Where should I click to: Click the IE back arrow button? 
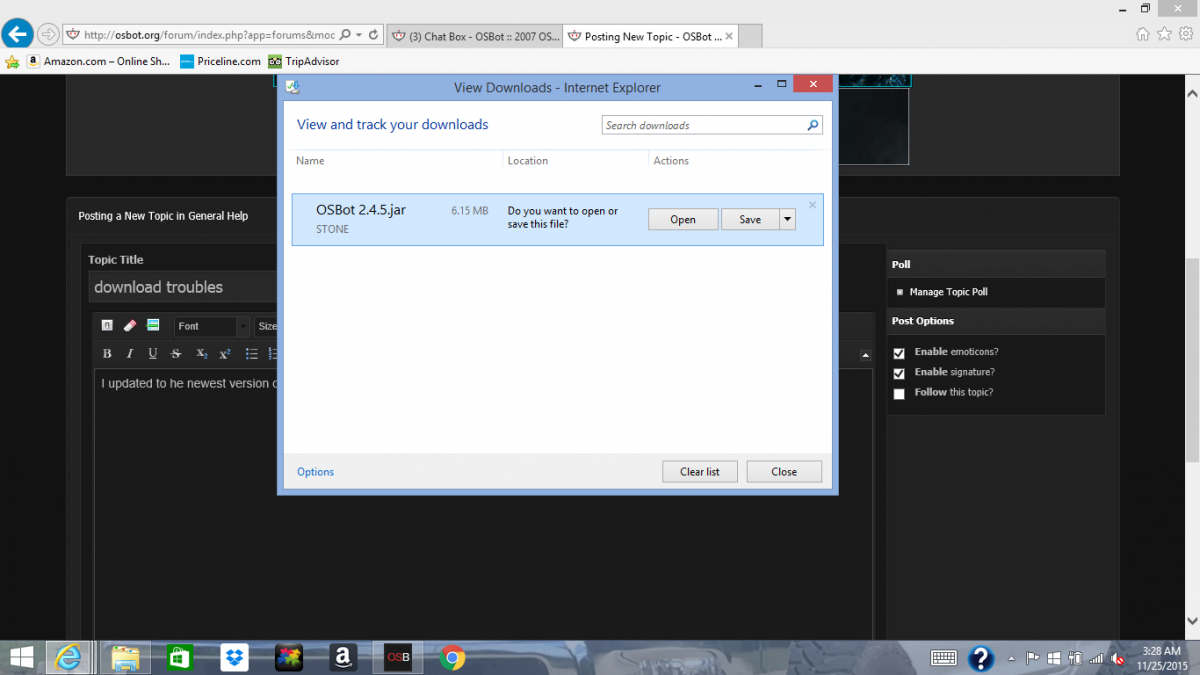[16, 34]
